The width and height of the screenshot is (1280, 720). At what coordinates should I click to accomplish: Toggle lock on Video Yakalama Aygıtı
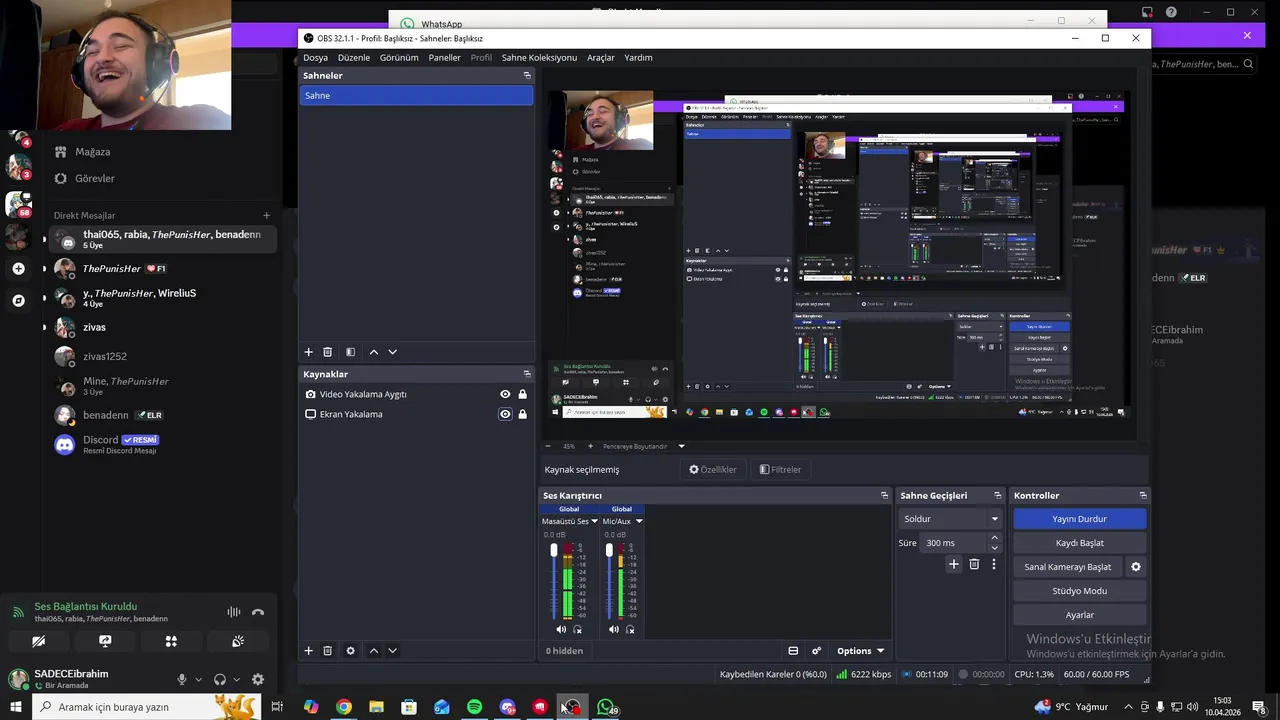(522, 394)
